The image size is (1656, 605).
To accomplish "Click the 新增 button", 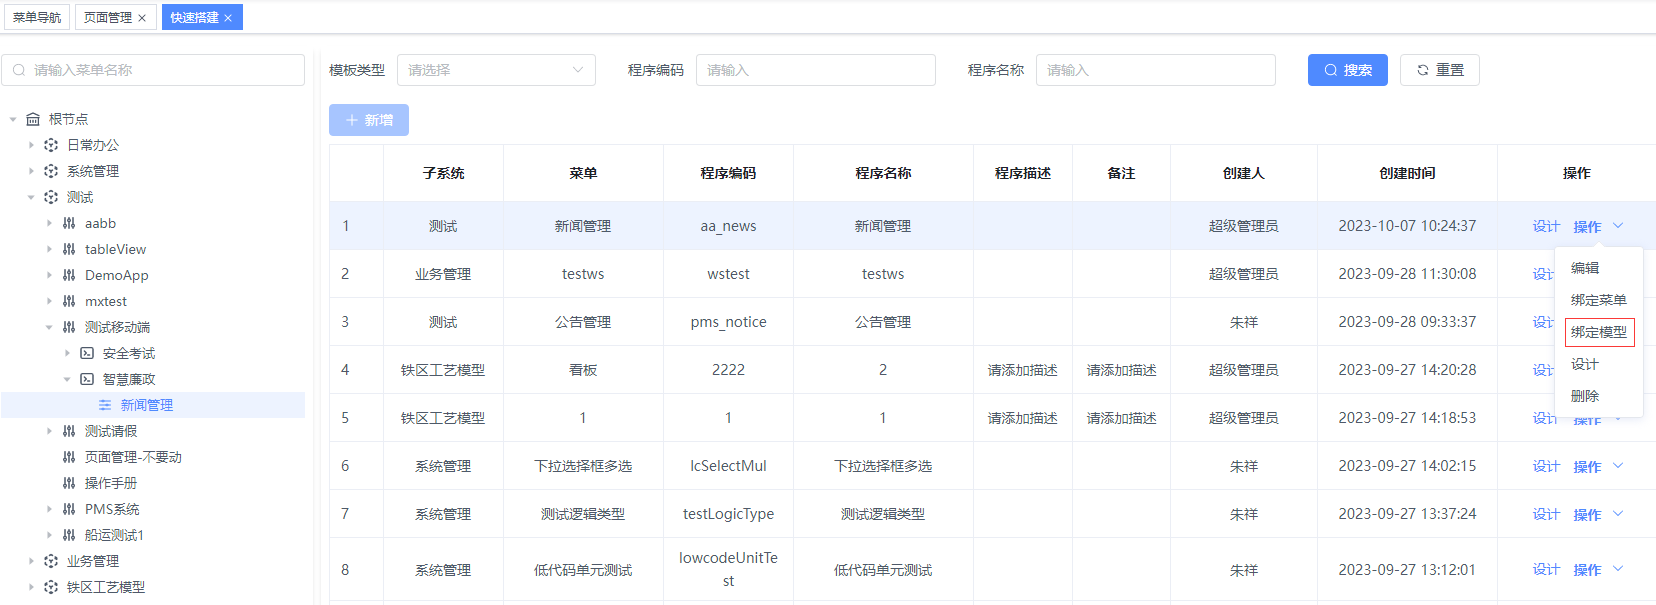I will [369, 120].
